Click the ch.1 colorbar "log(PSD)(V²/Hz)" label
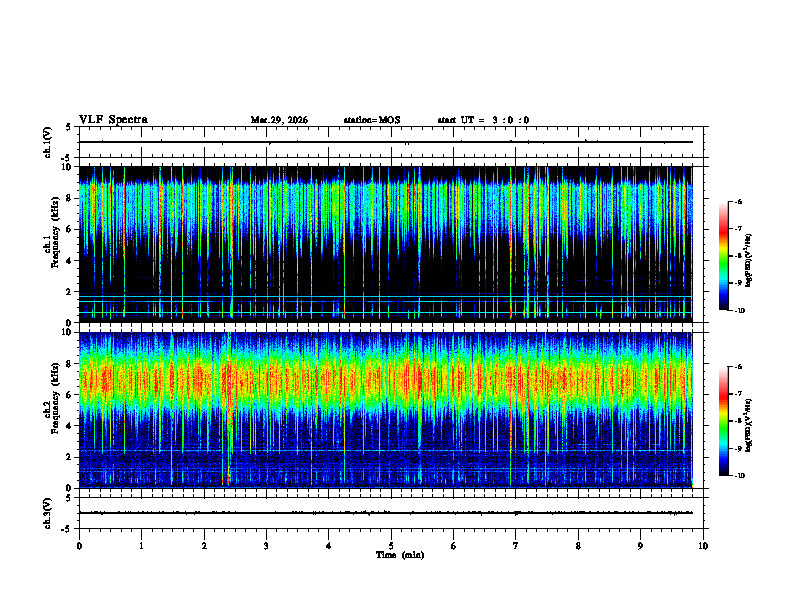 tap(748, 260)
